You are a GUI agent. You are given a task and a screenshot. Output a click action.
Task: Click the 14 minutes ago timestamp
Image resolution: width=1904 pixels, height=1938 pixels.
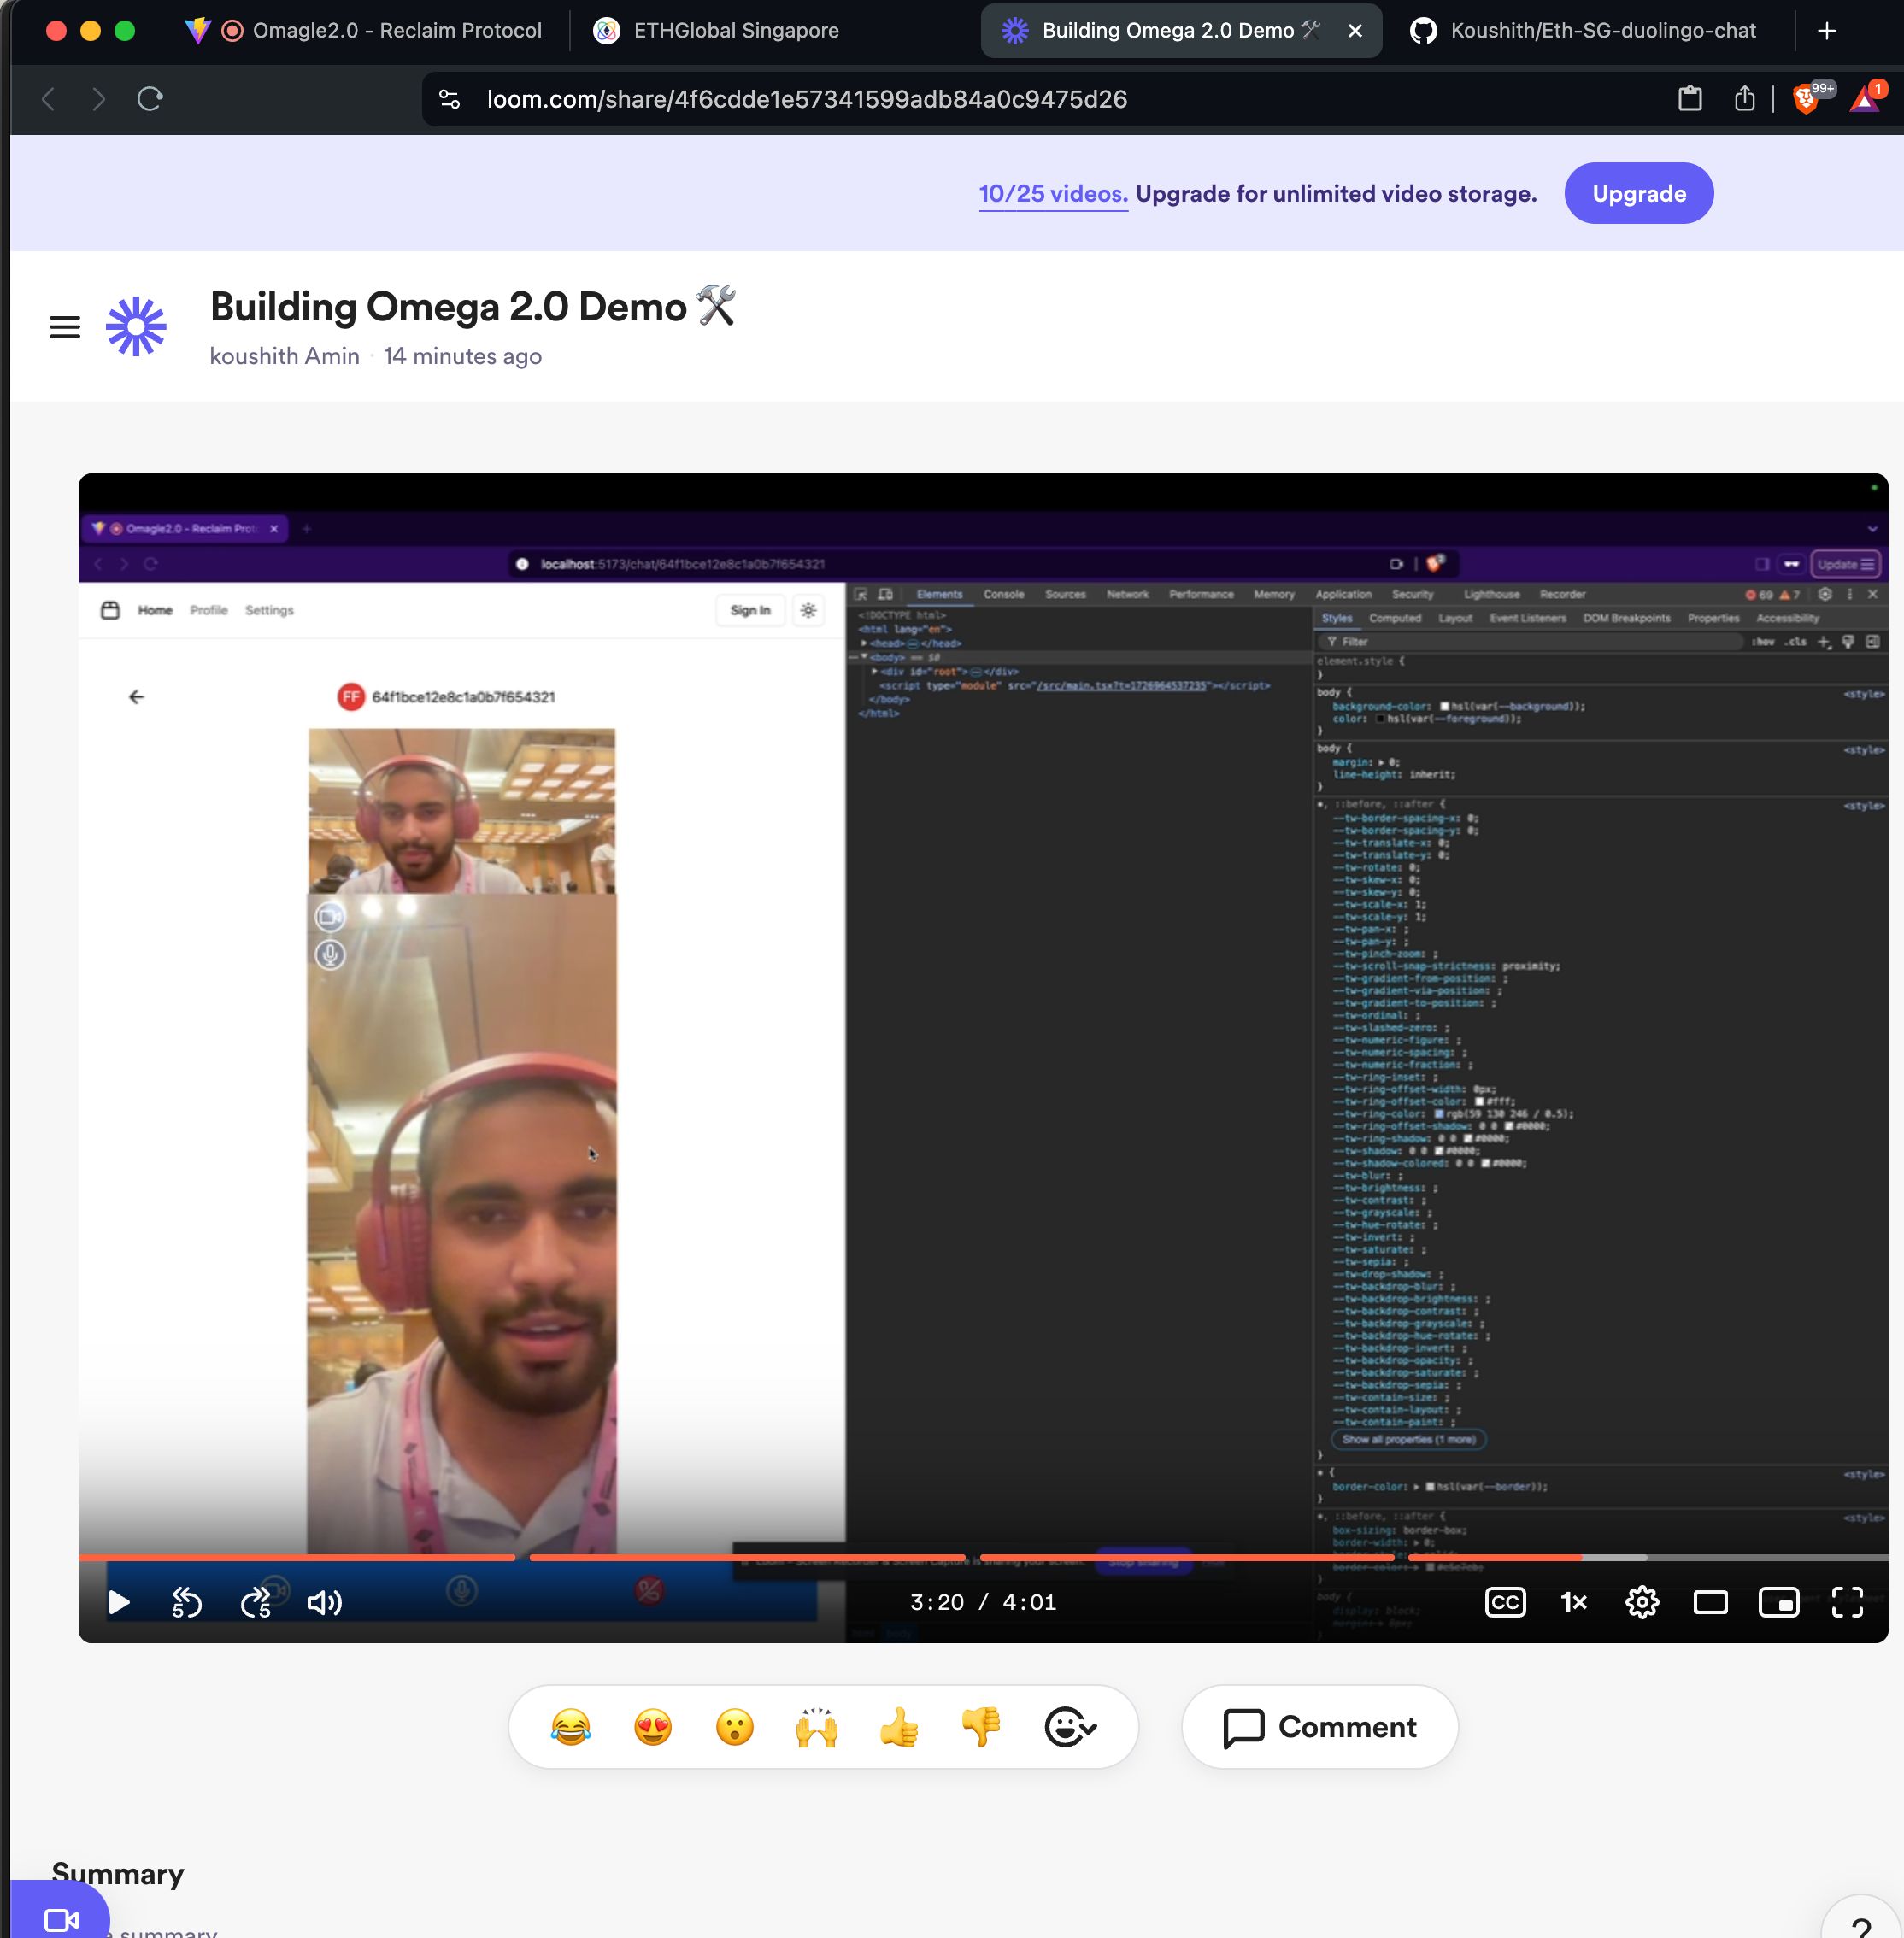[462, 356]
